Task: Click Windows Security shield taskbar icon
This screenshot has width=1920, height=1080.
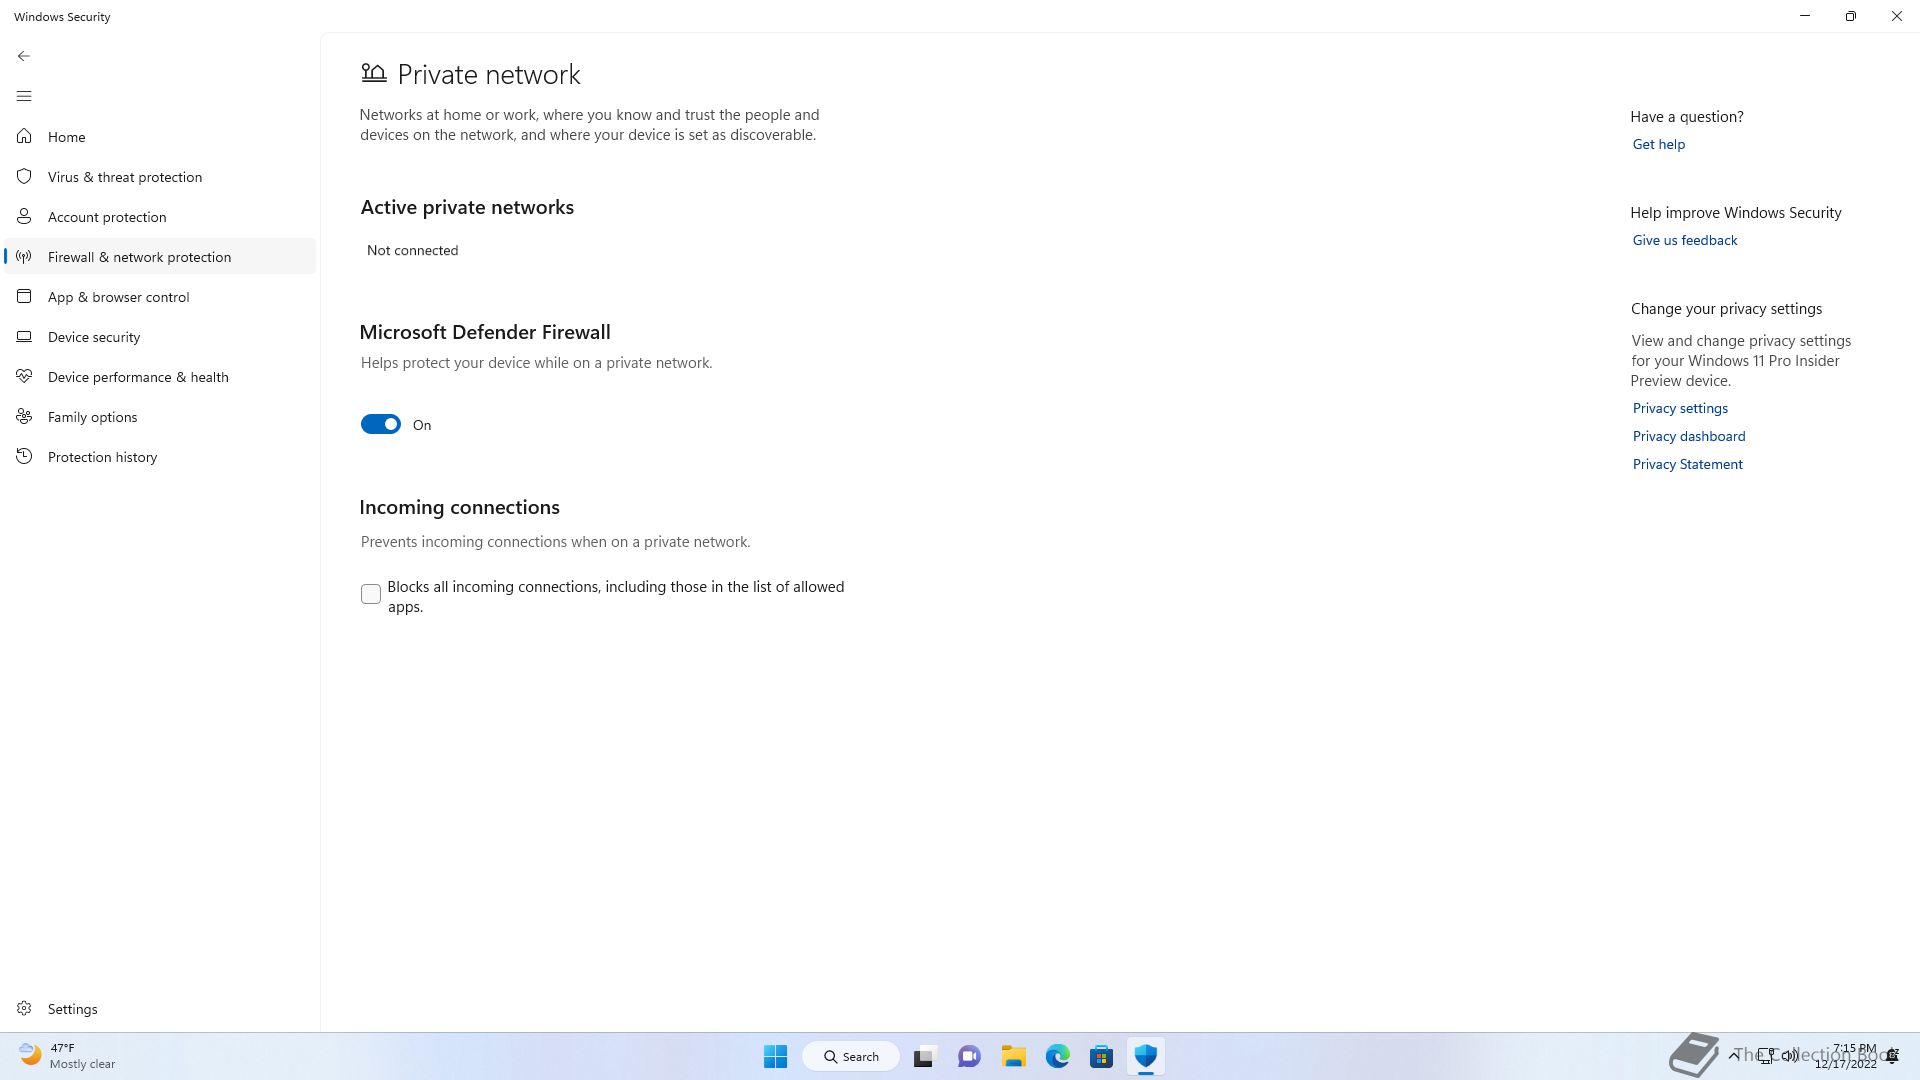Action: [1146, 1056]
